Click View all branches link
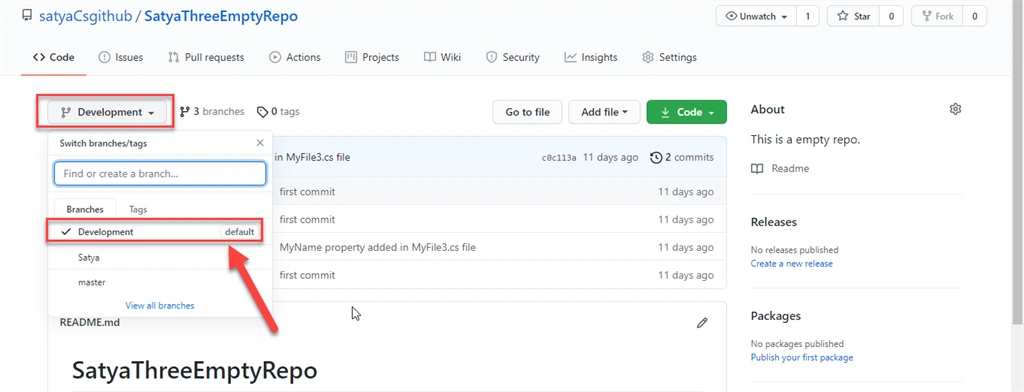The width and height of the screenshot is (1024, 392). pos(160,305)
